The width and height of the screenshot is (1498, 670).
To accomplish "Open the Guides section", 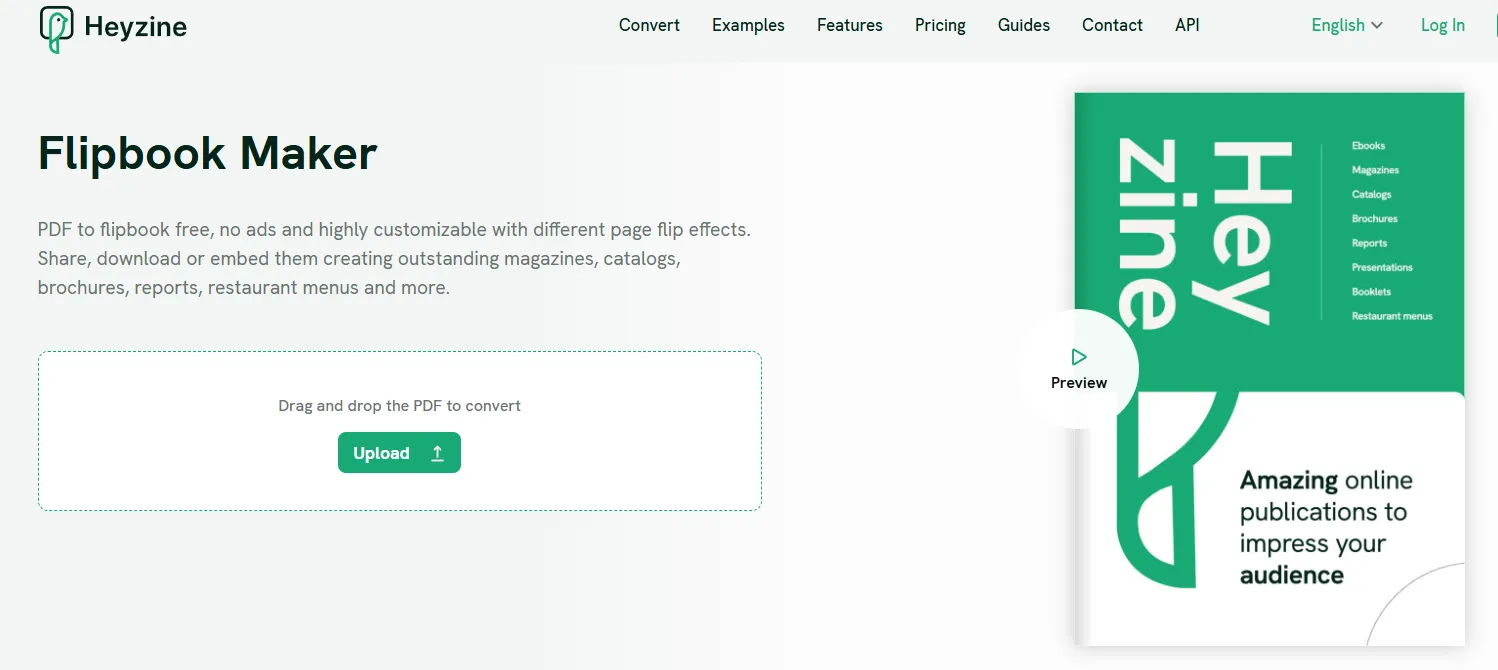I will pos(1023,26).
